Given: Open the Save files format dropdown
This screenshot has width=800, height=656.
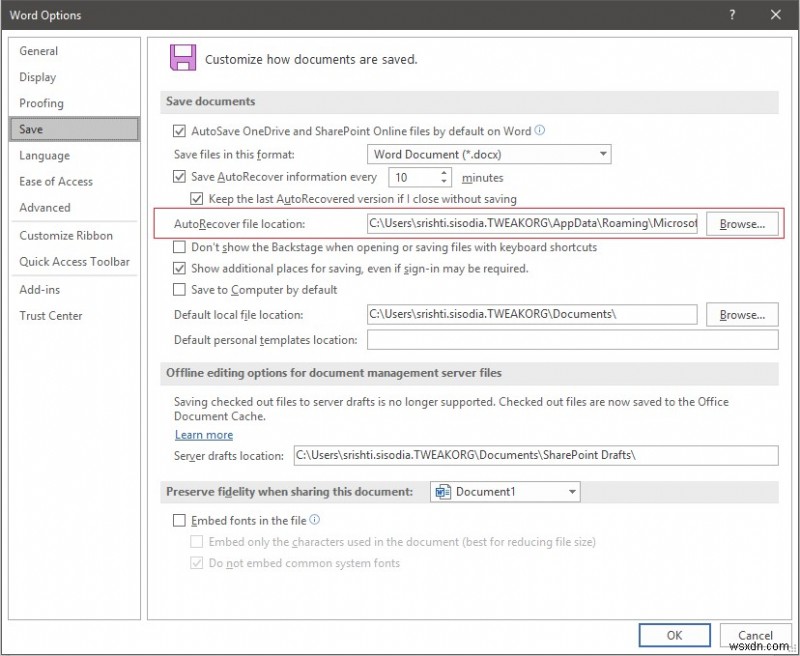Looking at the screenshot, I should click(604, 154).
